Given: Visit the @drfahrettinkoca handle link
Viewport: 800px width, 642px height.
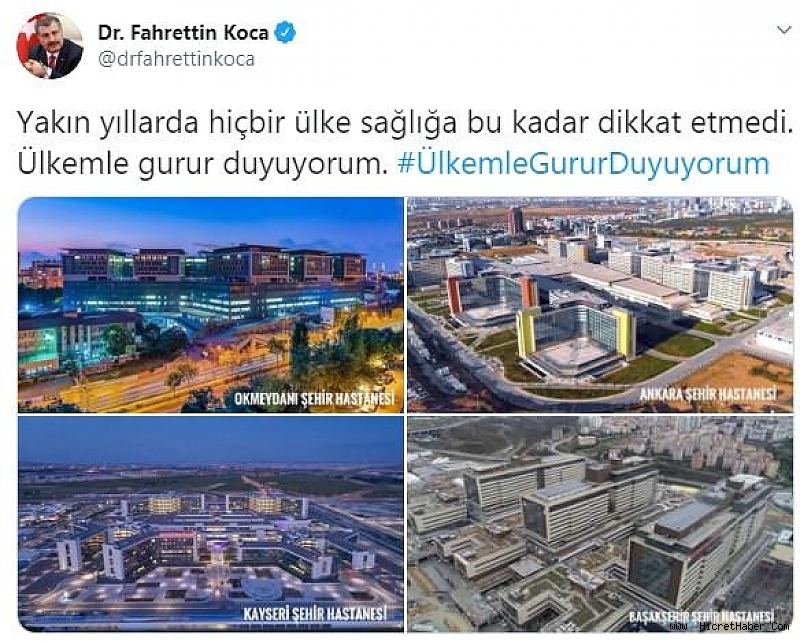Looking at the screenshot, I should pos(176,59).
